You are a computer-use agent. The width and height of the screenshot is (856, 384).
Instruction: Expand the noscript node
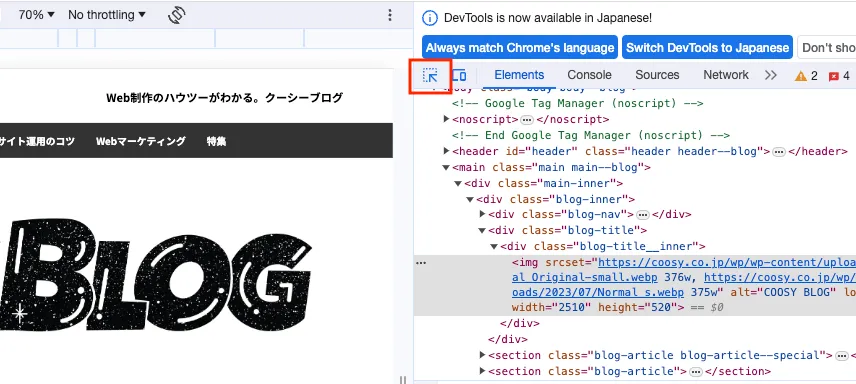tap(447, 119)
